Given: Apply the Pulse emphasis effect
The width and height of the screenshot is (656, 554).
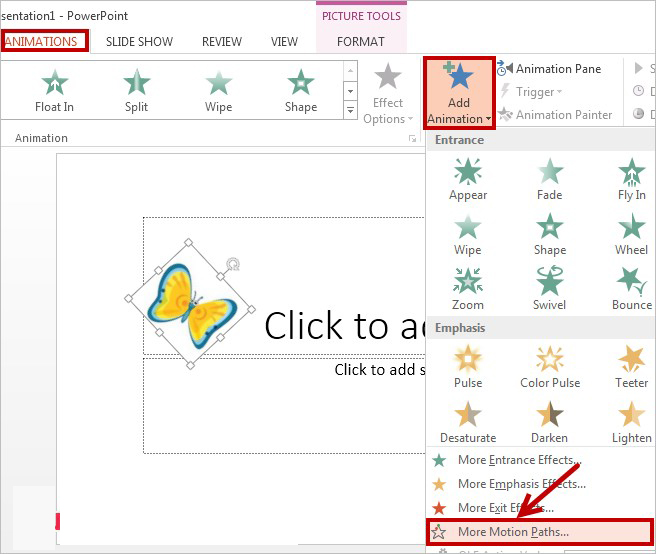Looking at the screenshot, I should pos(468,367).
